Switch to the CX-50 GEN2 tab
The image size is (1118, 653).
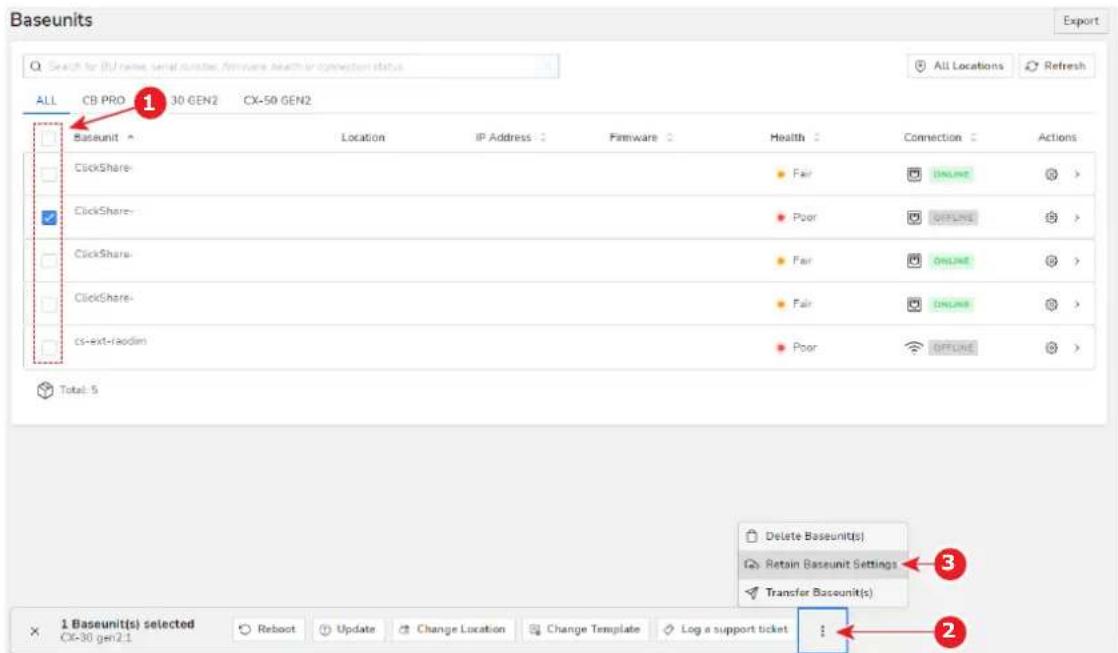point(277,101)
